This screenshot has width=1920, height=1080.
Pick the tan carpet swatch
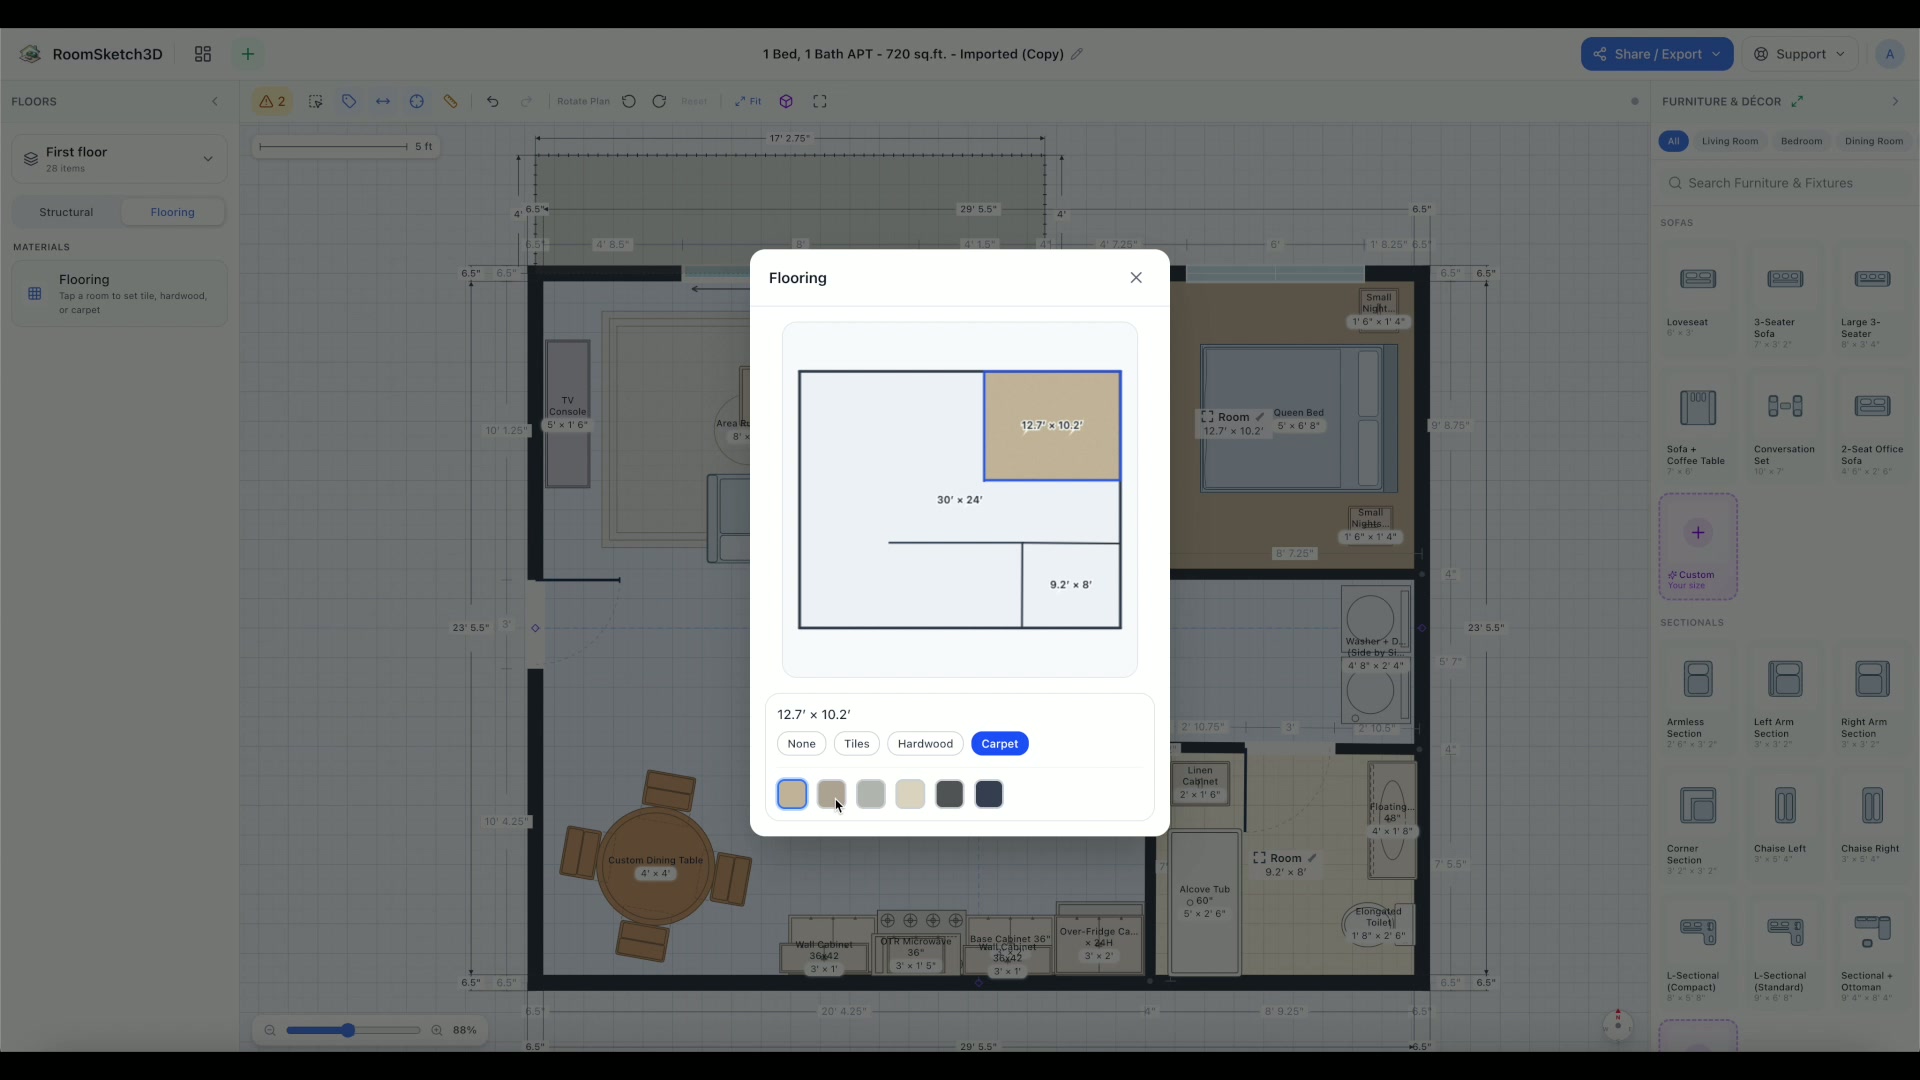pos(792,794)
